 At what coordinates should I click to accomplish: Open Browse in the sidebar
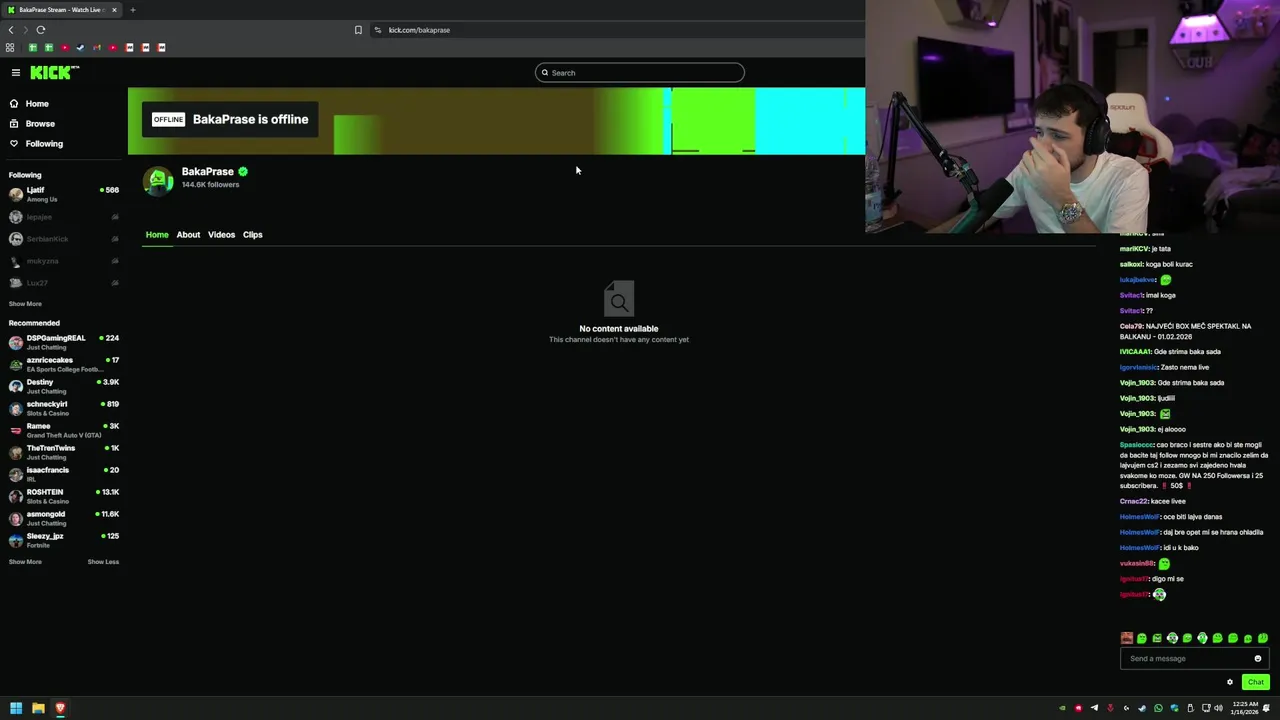tap(40, 124)
